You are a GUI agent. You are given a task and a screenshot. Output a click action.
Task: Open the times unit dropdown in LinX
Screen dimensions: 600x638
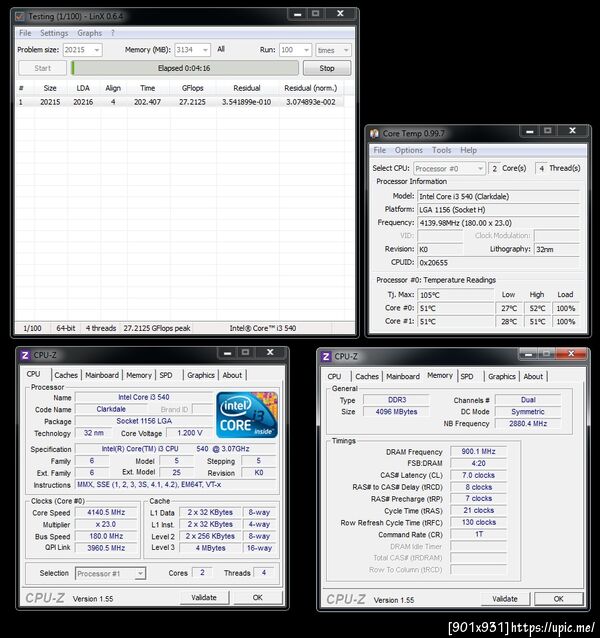pyautogui.click(x=333, y=50)
